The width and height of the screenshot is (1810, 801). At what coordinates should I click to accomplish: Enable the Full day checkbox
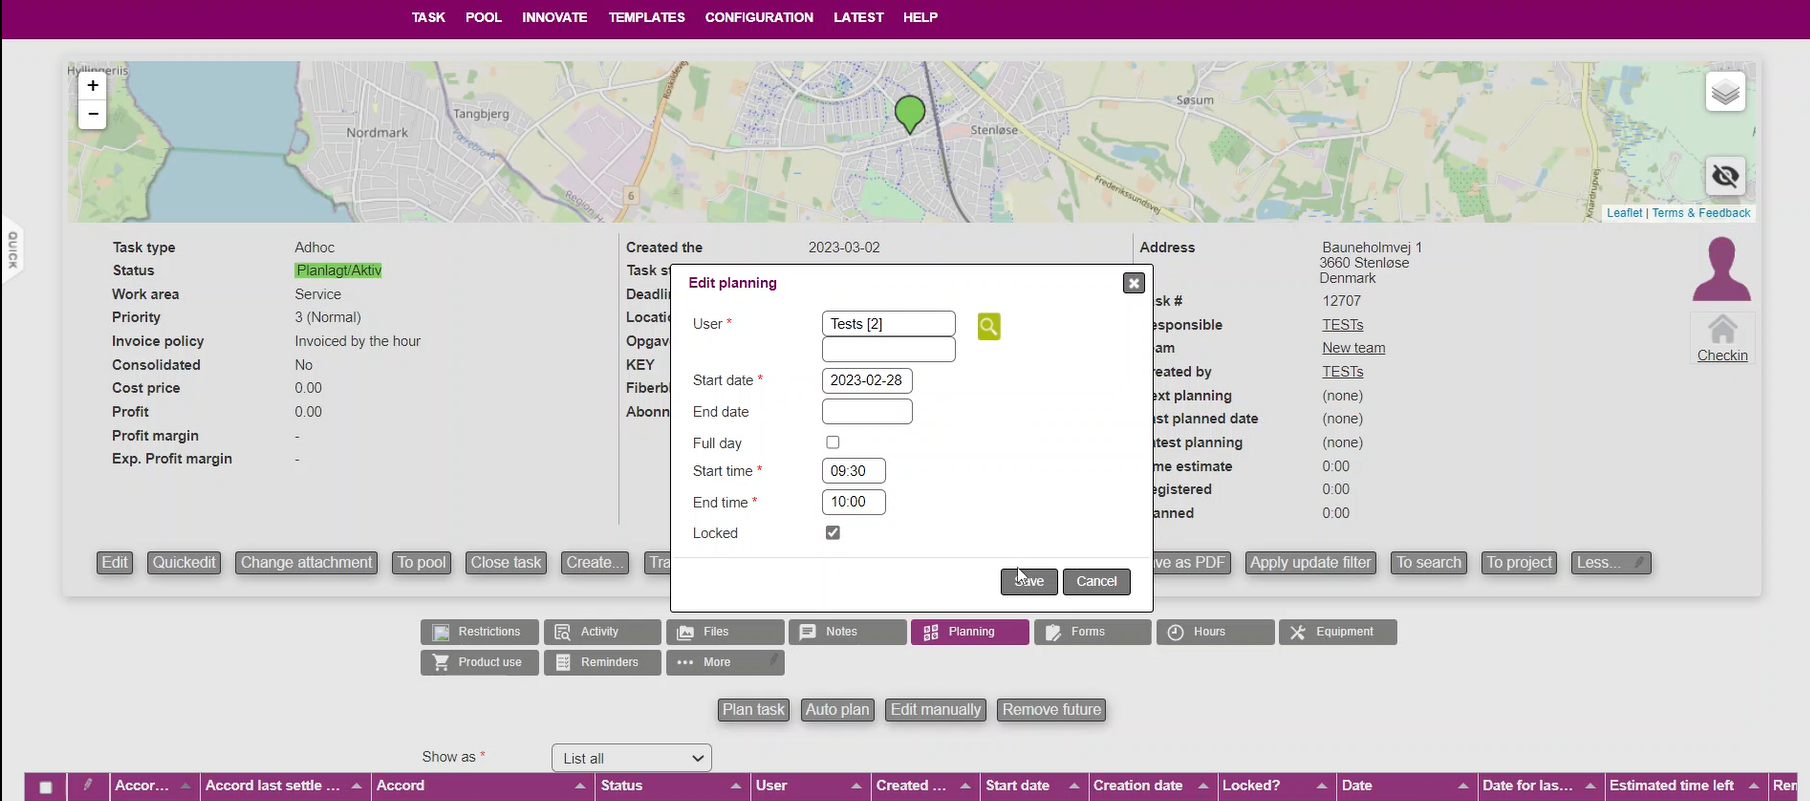pyautogui.click(x=833, y=442)
